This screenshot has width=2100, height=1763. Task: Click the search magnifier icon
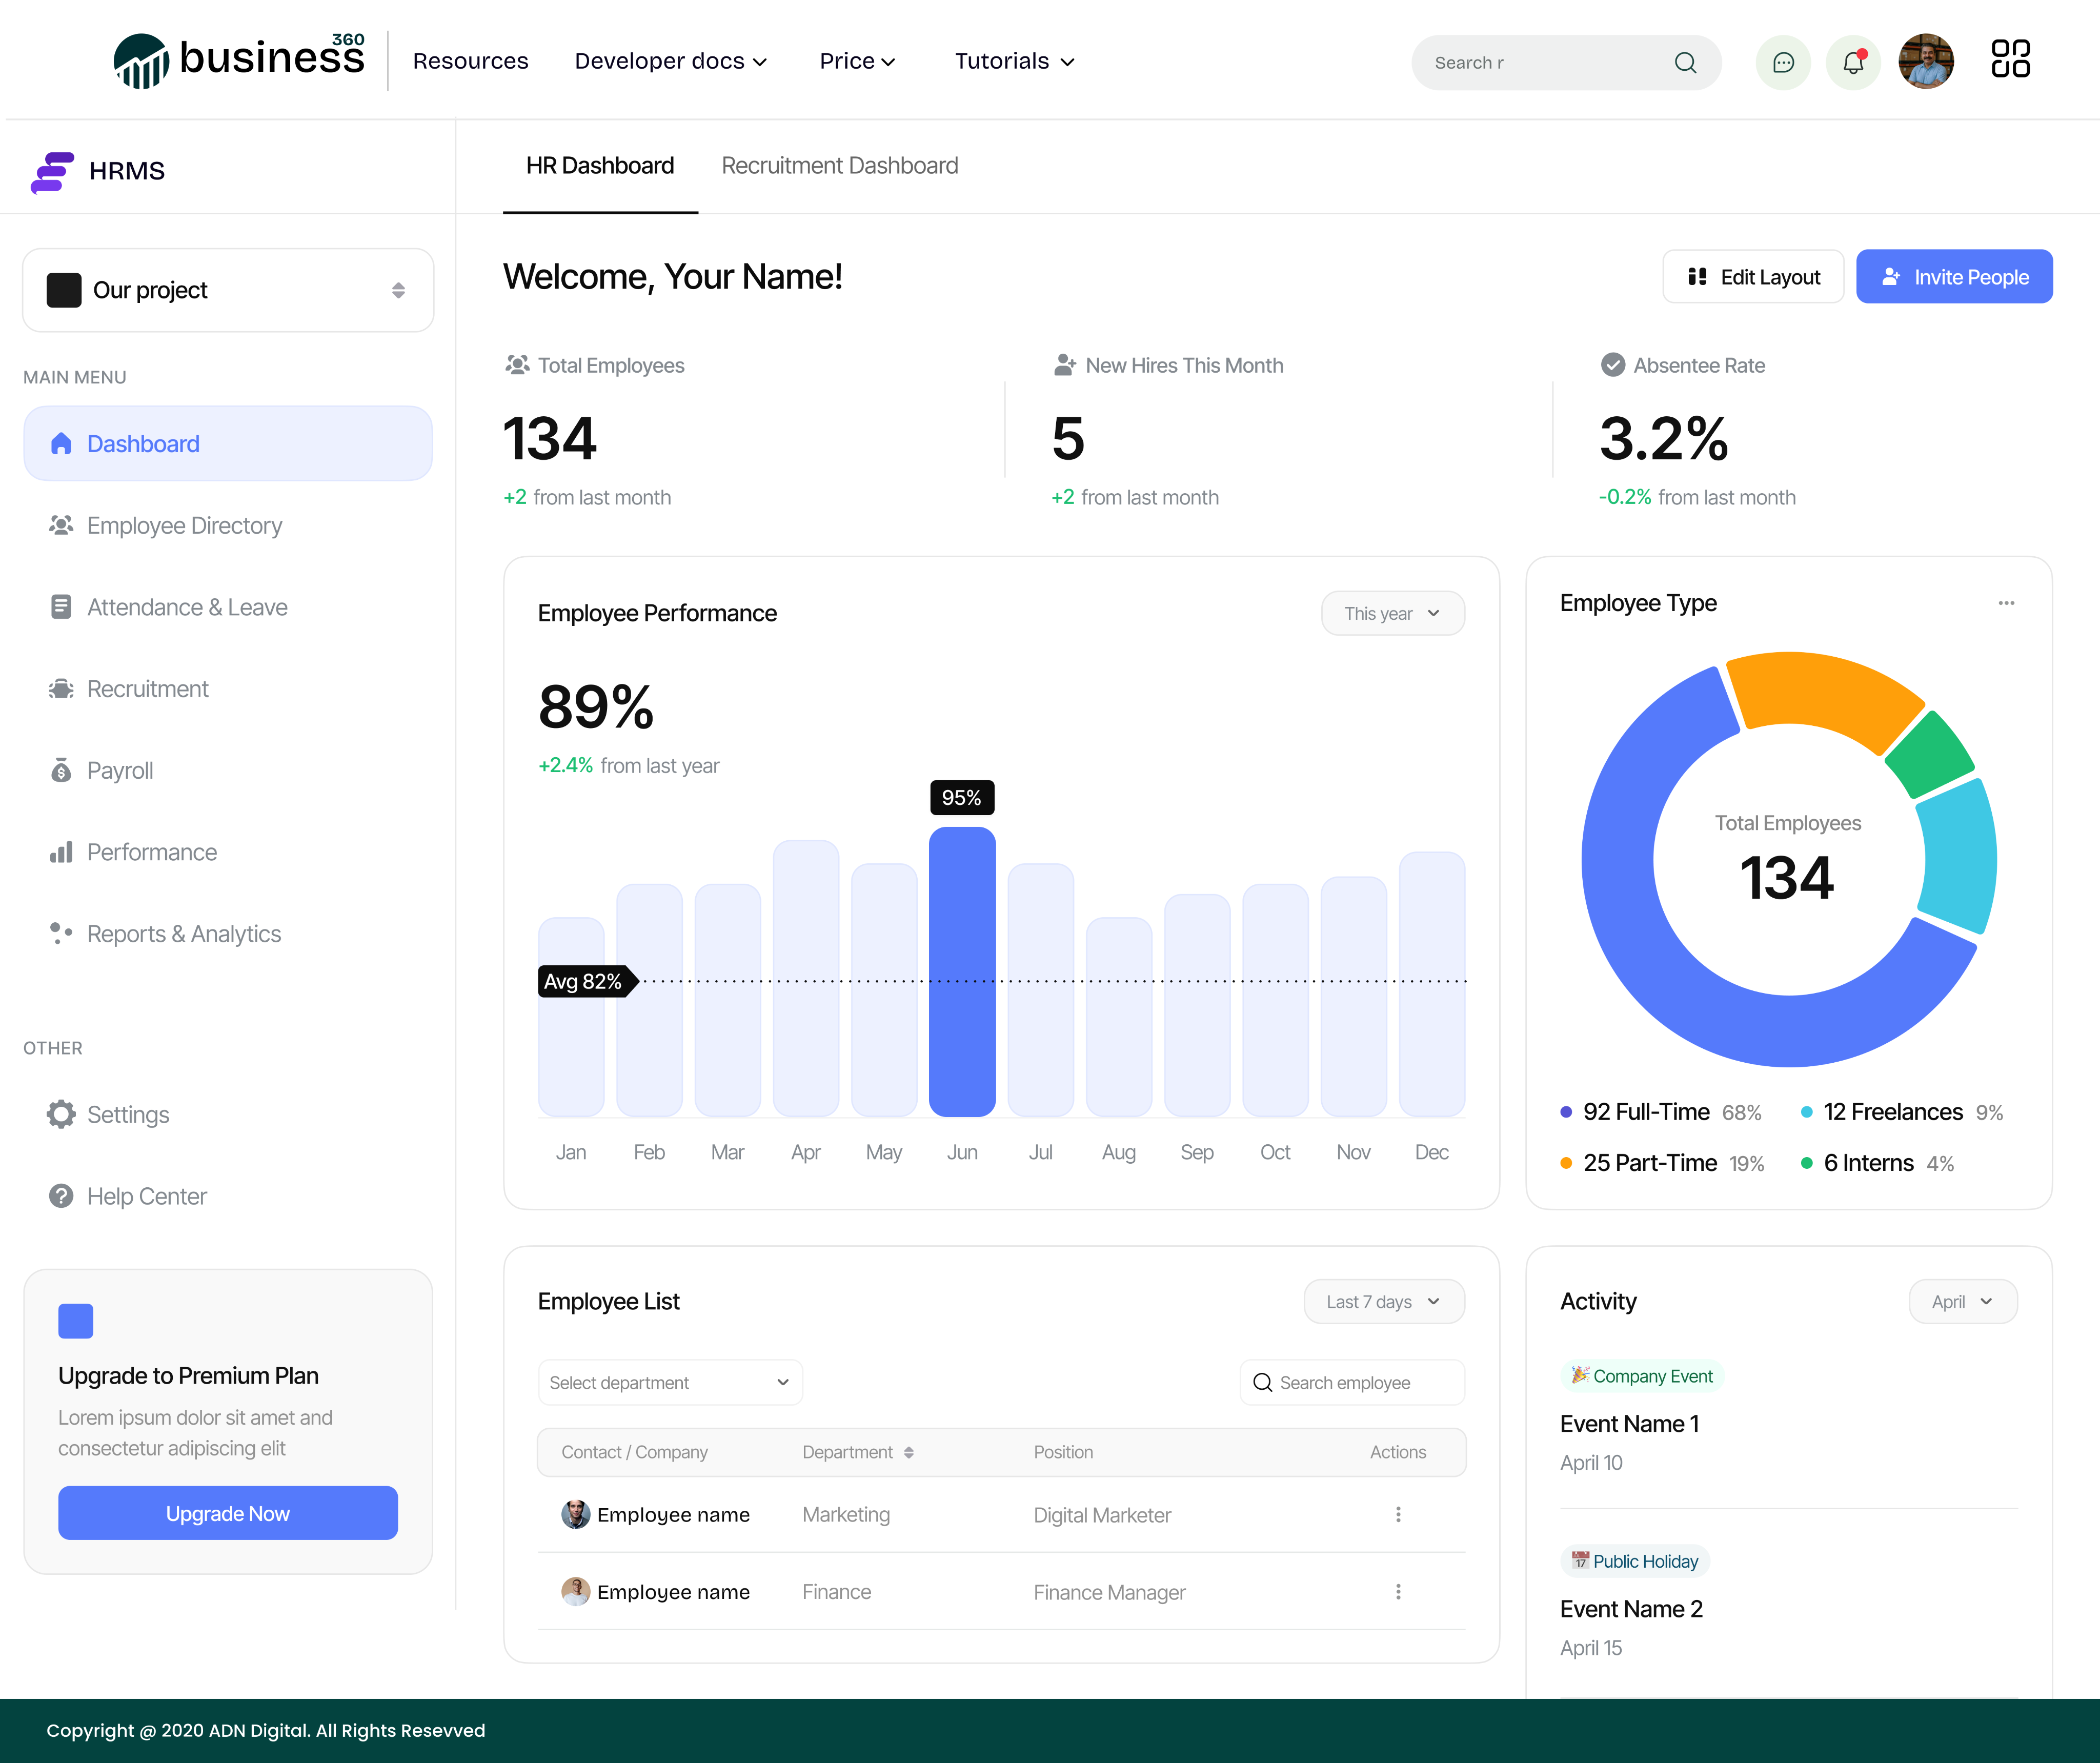tap(1685, 62)
